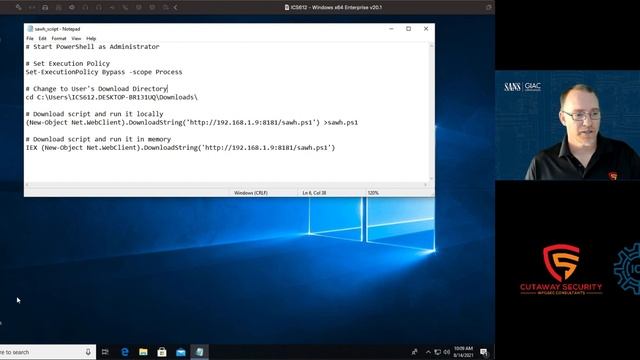
Task: Open Microsoft Store from the taskbar
Action: click(x=162, y=352)
